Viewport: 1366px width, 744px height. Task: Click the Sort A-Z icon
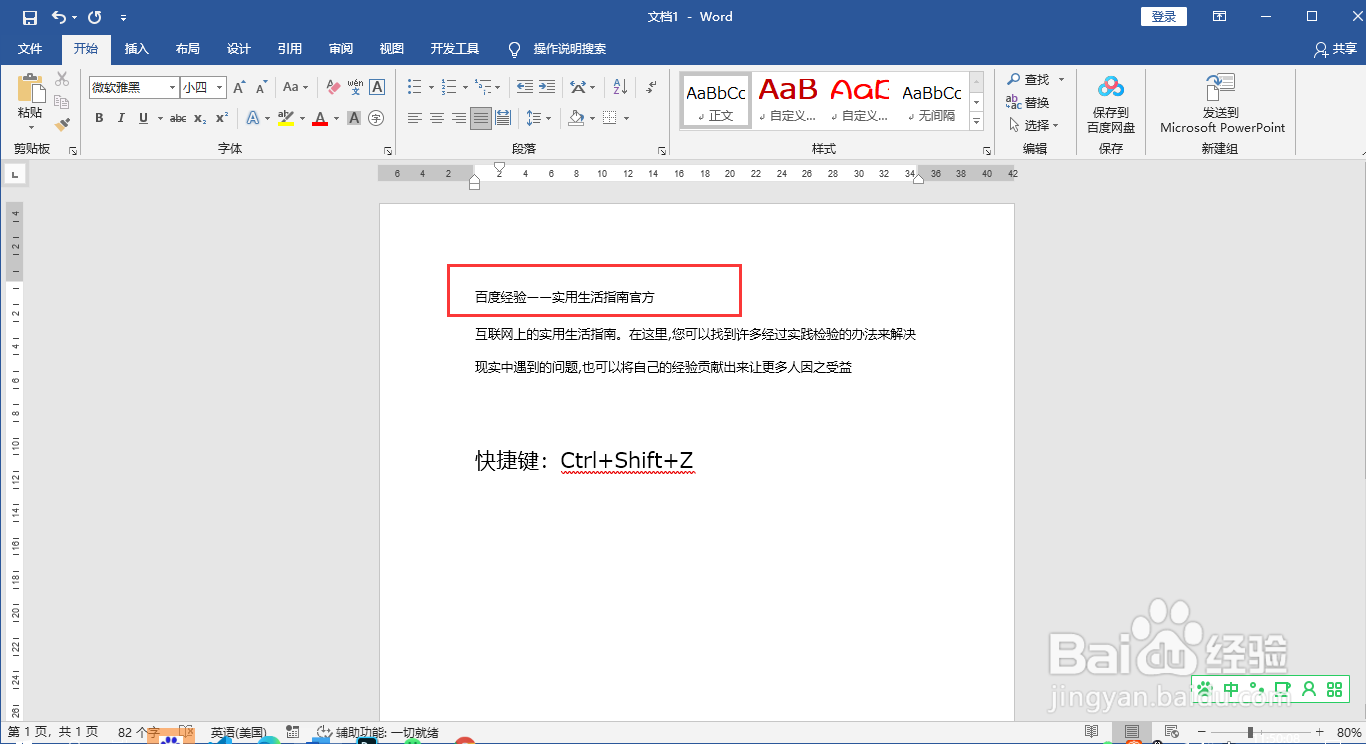620,88
